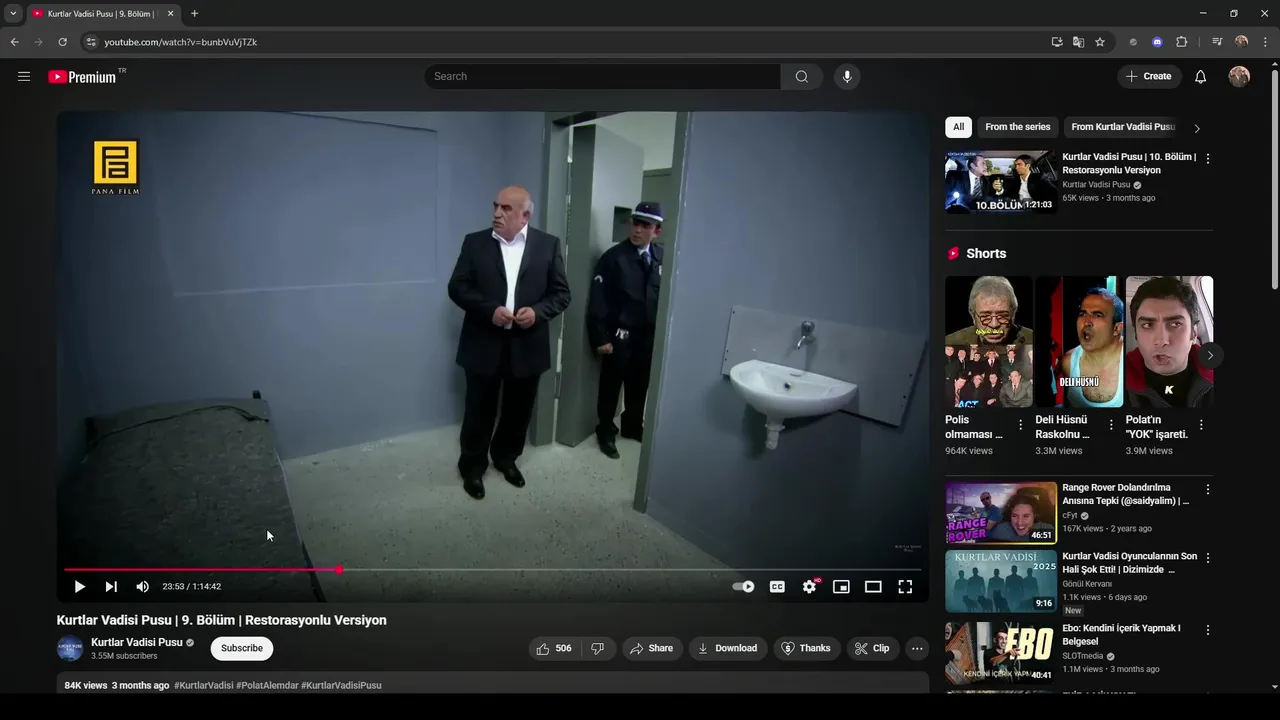Open options for Polis olmaması short
The image size is (1280, 720).
coord(1021,425)
